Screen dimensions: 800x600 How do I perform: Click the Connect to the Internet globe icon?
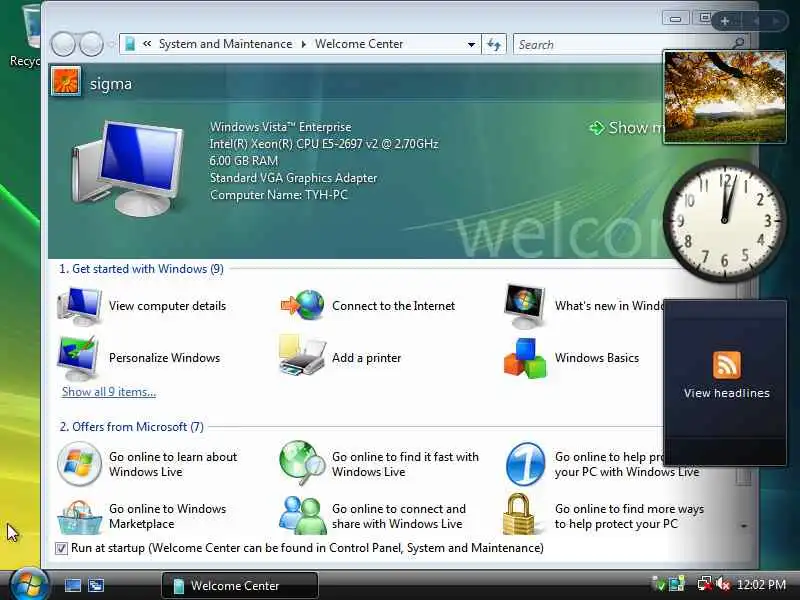(x=303, y=305)
